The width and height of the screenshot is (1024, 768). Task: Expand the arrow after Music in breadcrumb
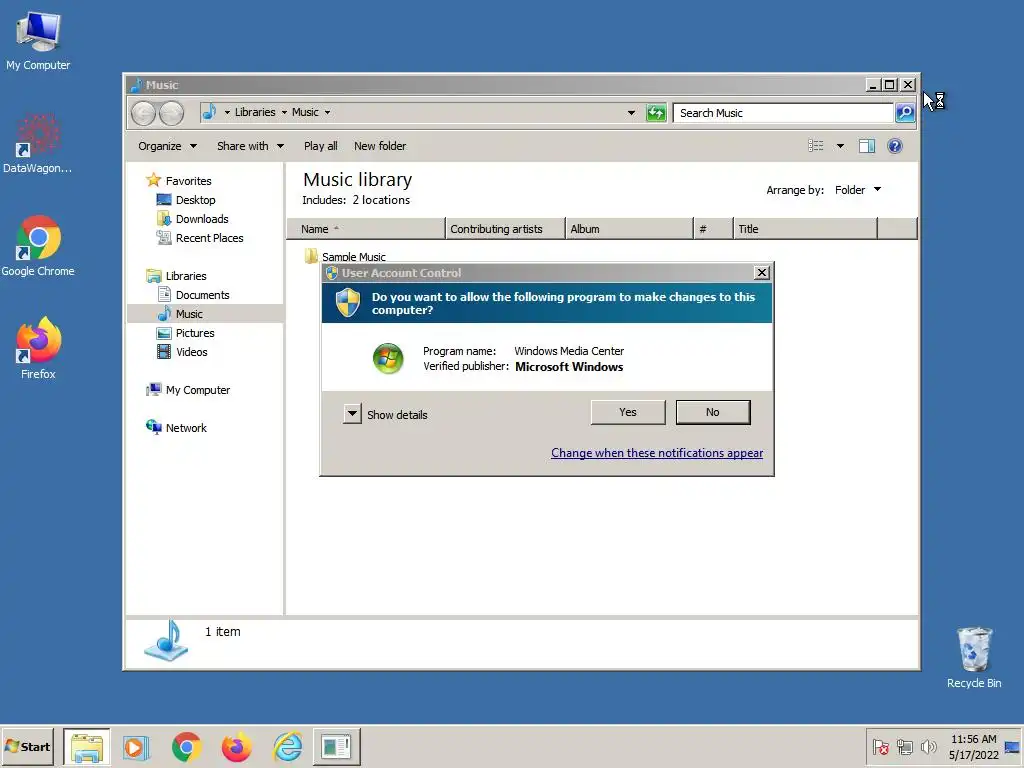pos(327,112)
